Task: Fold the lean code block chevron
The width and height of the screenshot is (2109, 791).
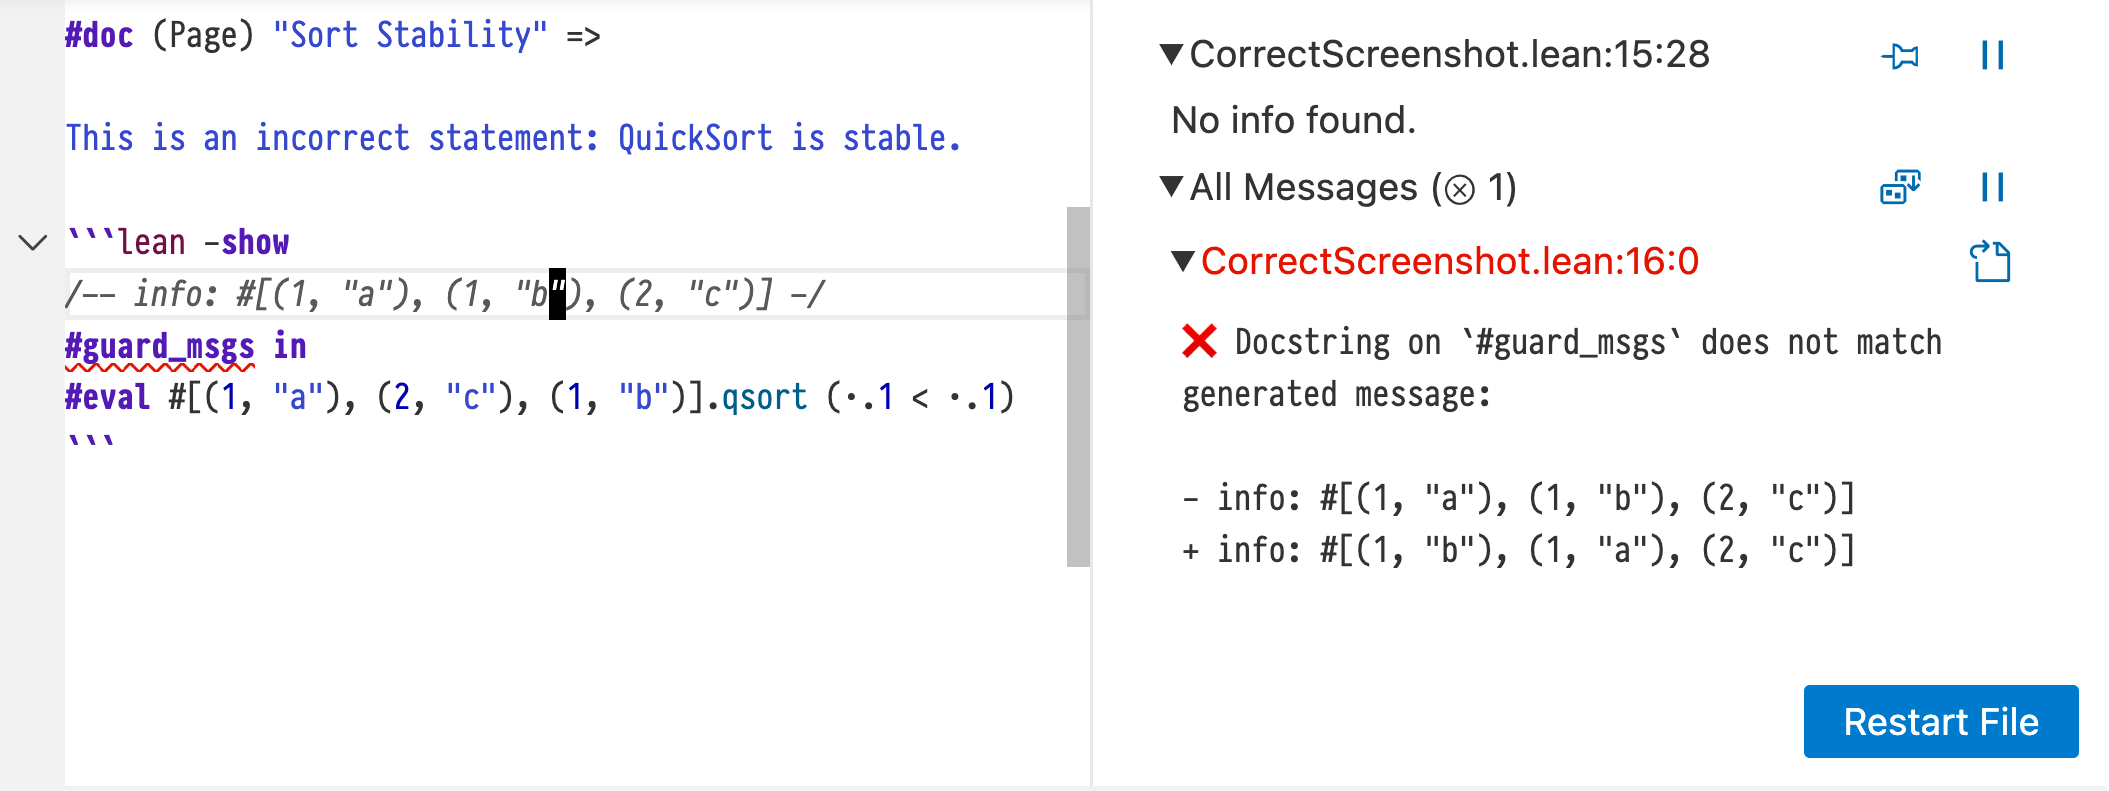Action: [33, 243]
